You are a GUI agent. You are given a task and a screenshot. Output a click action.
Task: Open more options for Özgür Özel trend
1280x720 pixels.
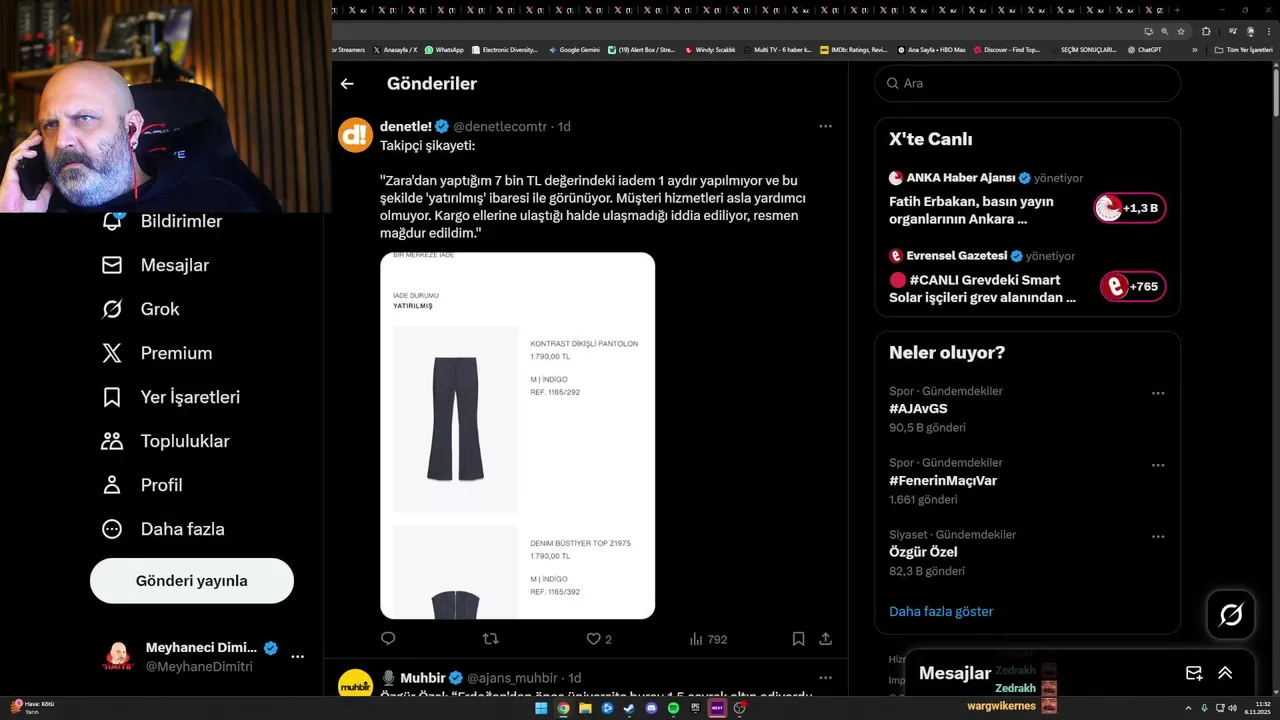coord(1158,537)
